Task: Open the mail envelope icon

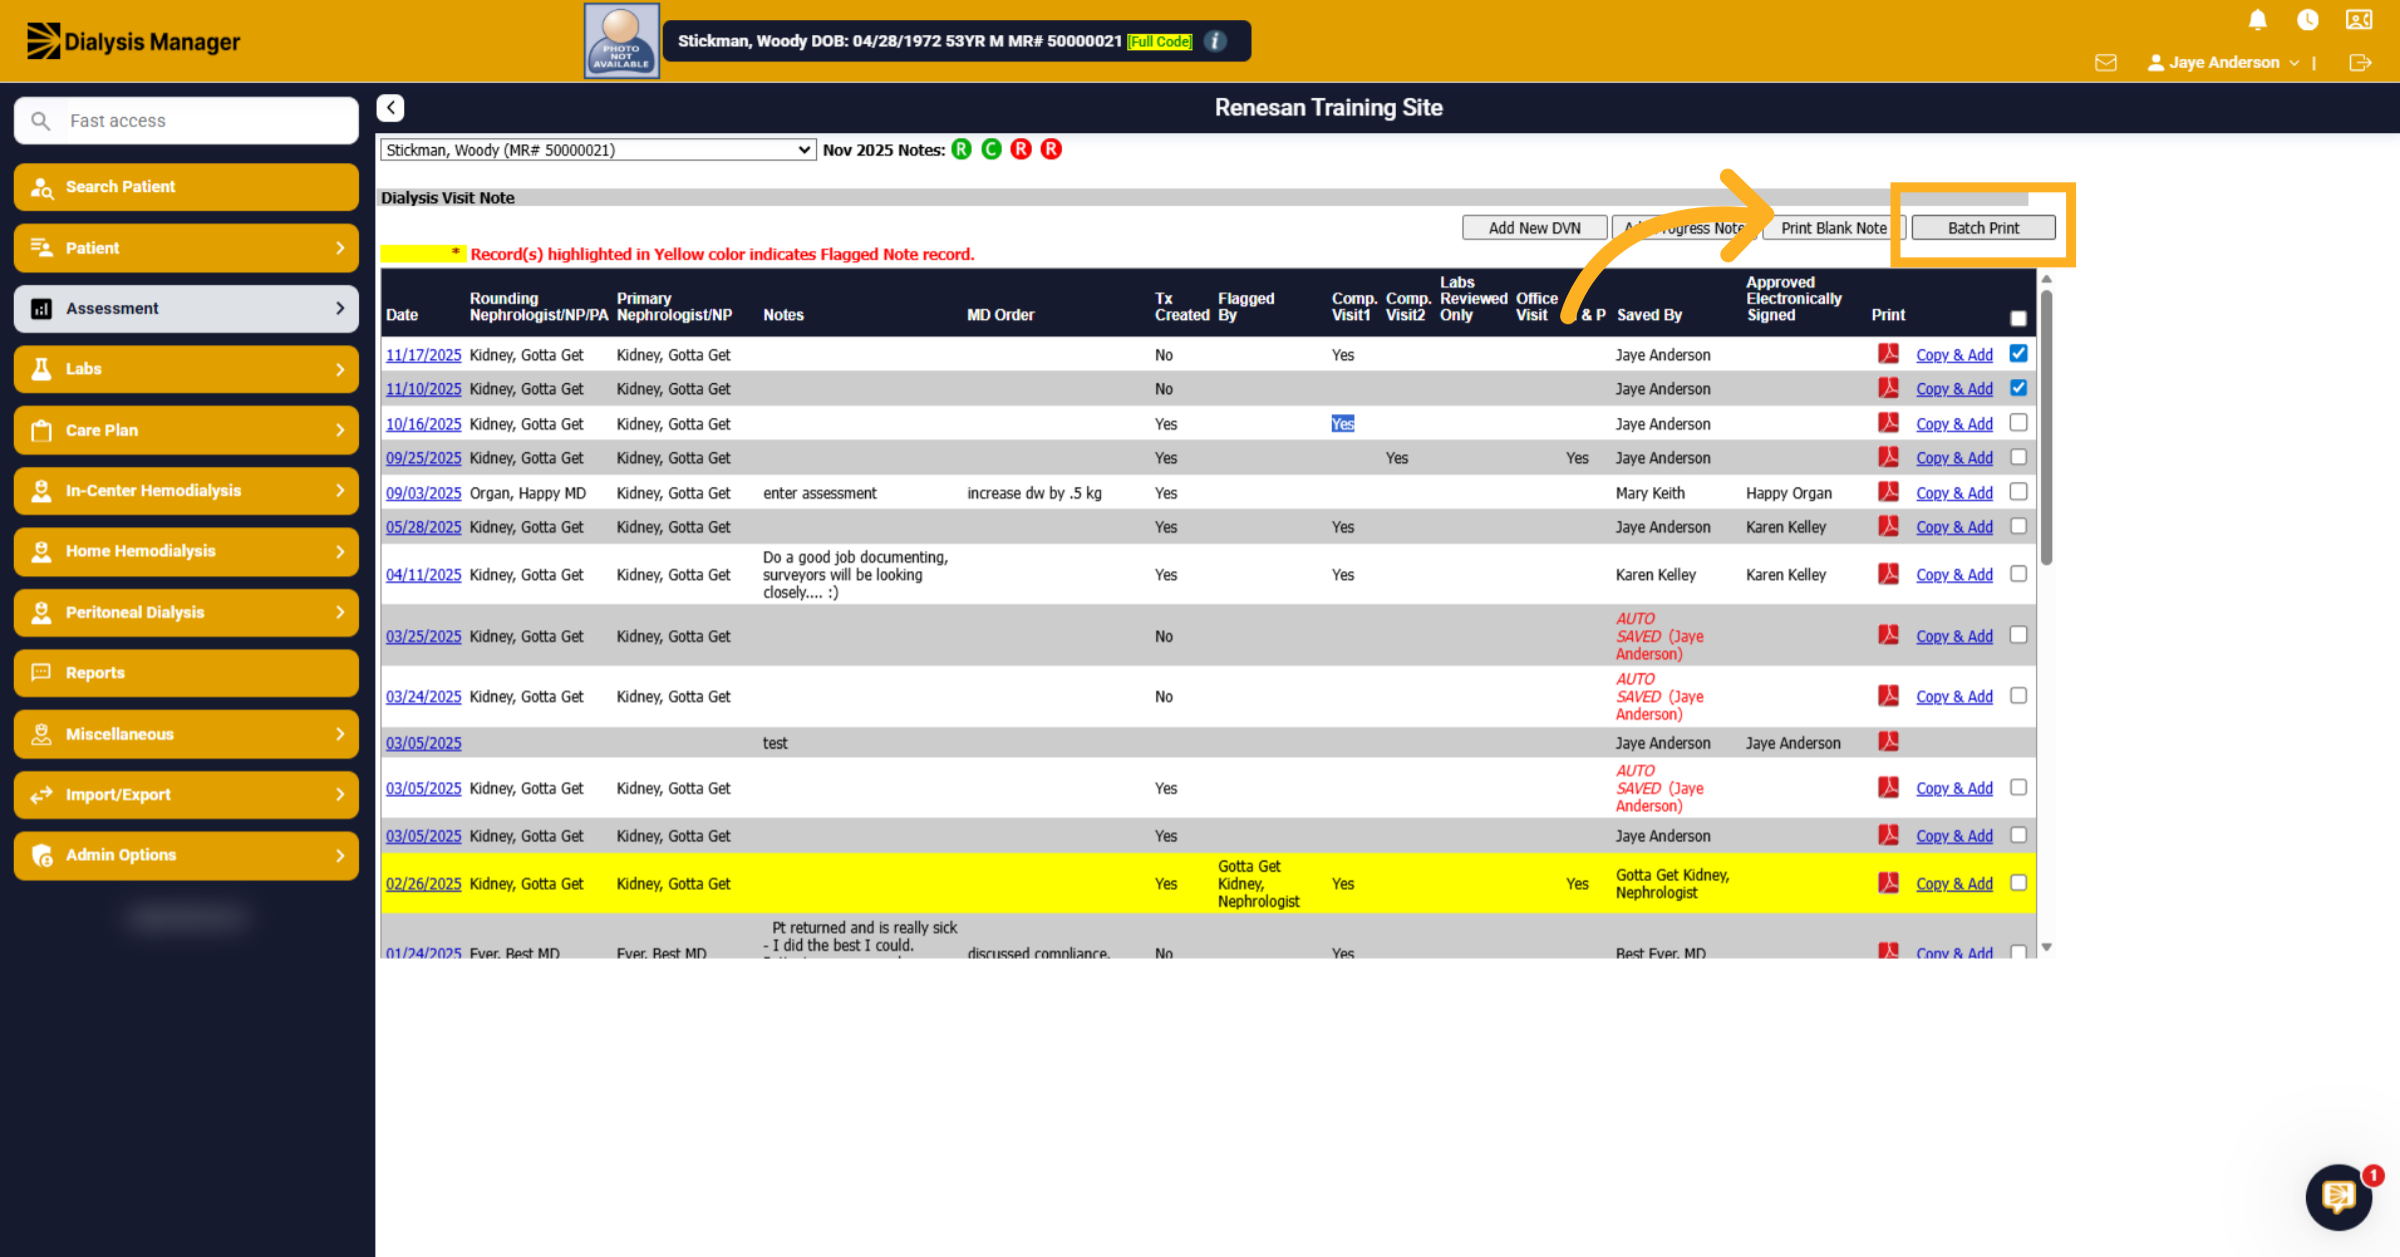Action: [x=2106, y=62]
